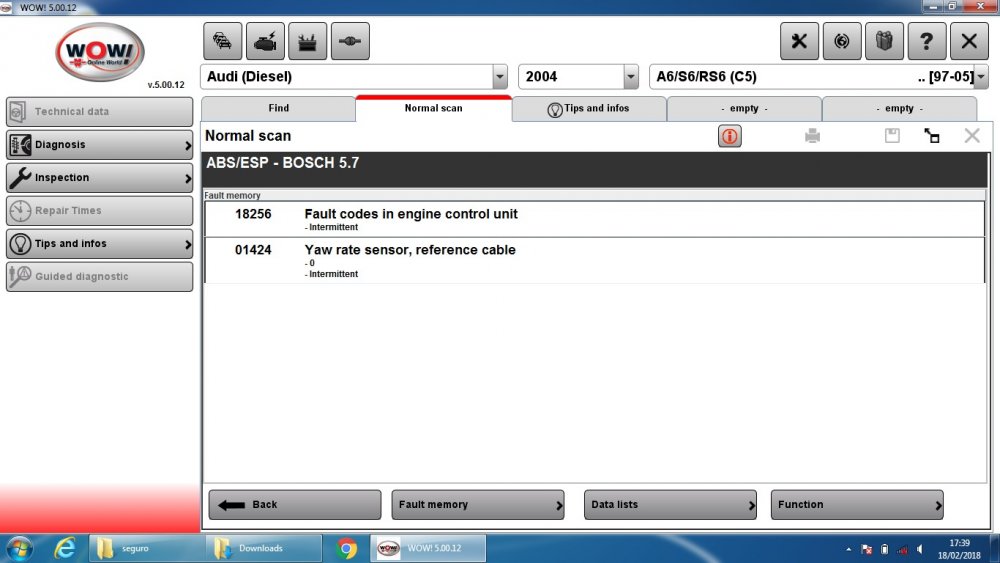
Task: Open the seguro folder taskbar item
Action: tap(147, 548)
